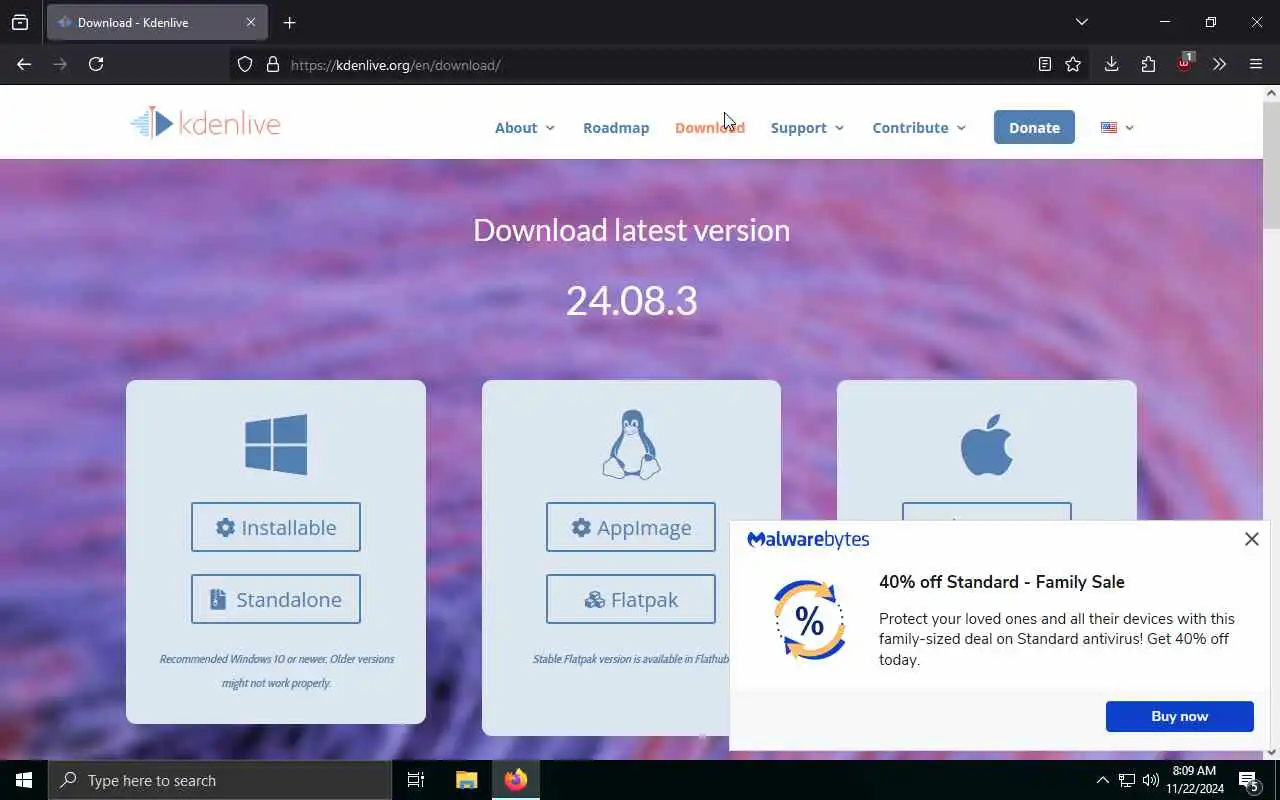Download the Linux AppImage
This screenshot has height=800, width=1280.
tap(631, 527)
